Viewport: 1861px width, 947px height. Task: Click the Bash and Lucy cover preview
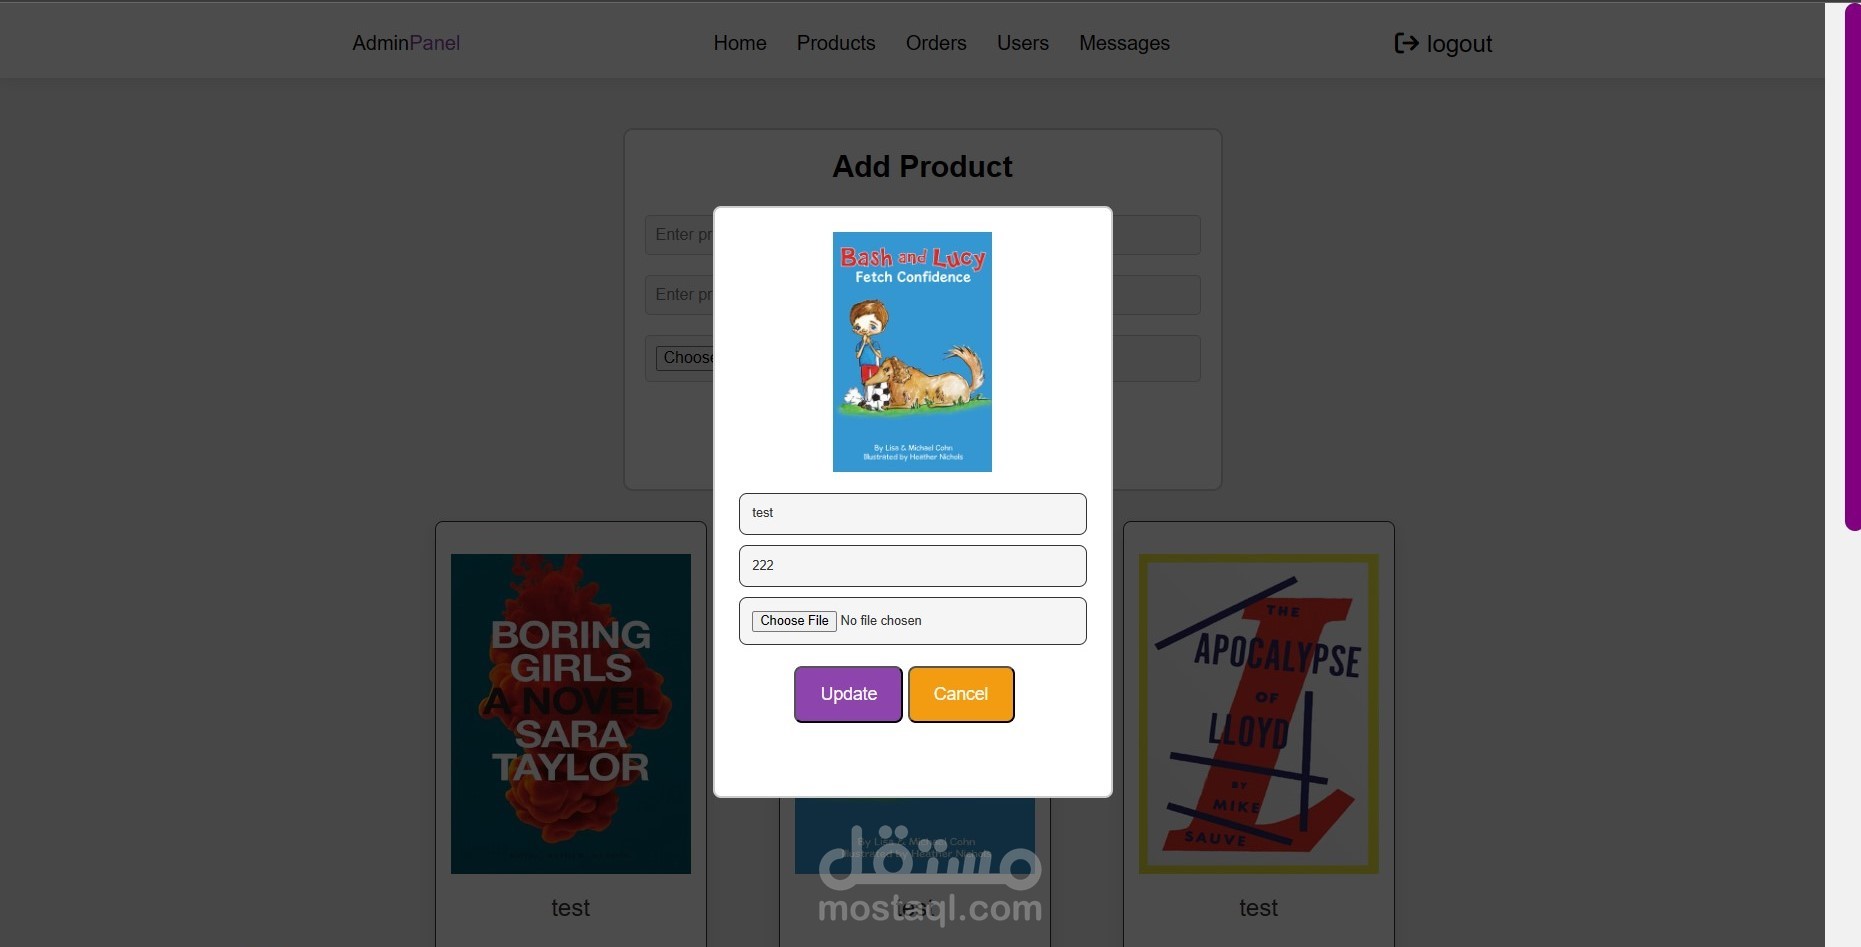[x=912, y=352]
